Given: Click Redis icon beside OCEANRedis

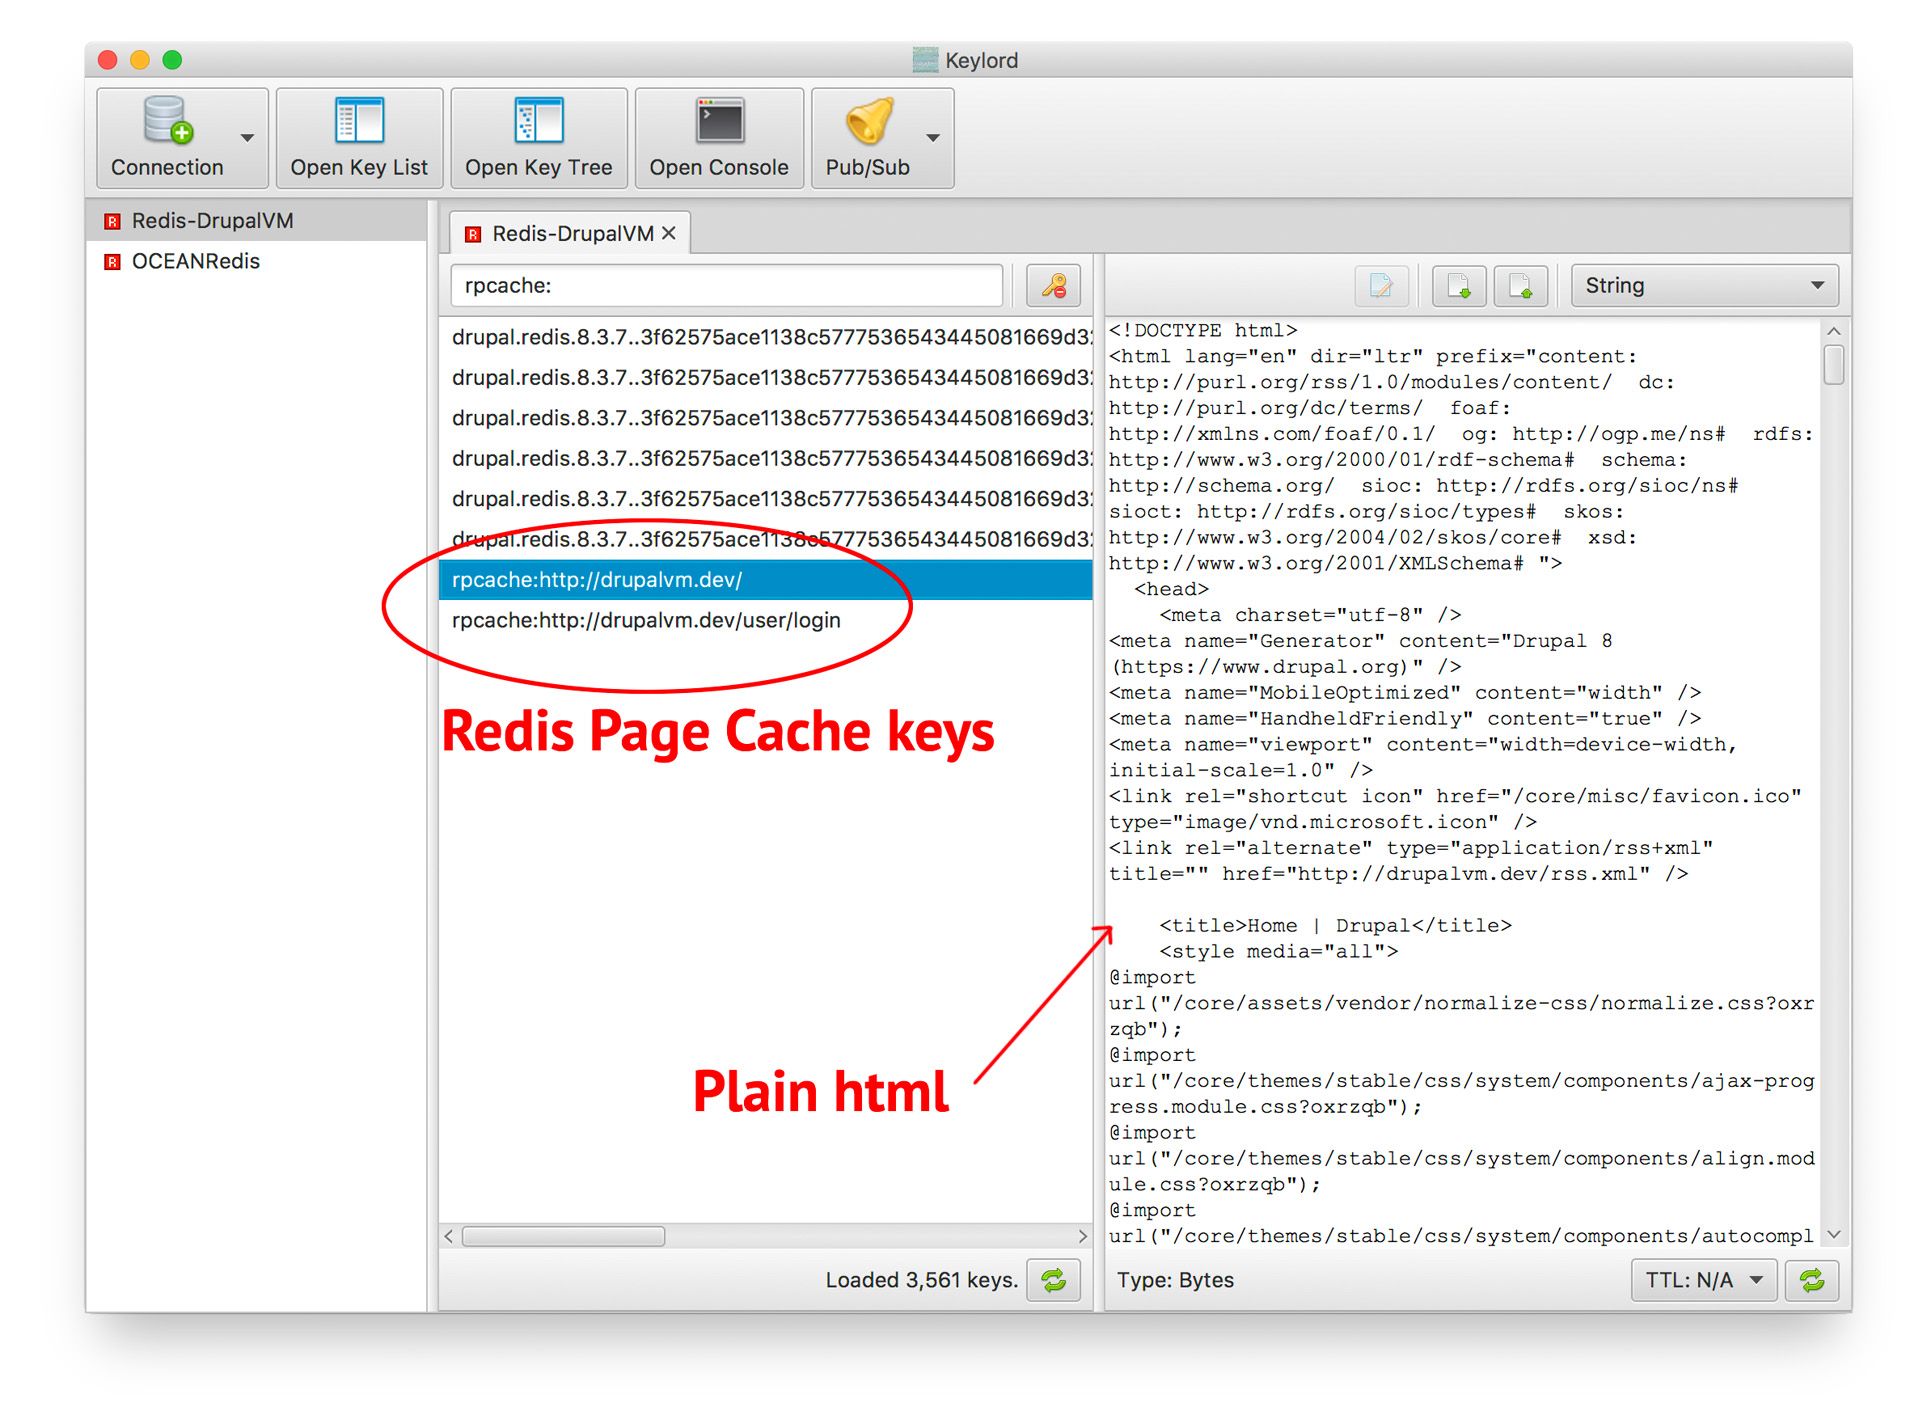Looking at the screenshot, I should click(x=113, y=262).
